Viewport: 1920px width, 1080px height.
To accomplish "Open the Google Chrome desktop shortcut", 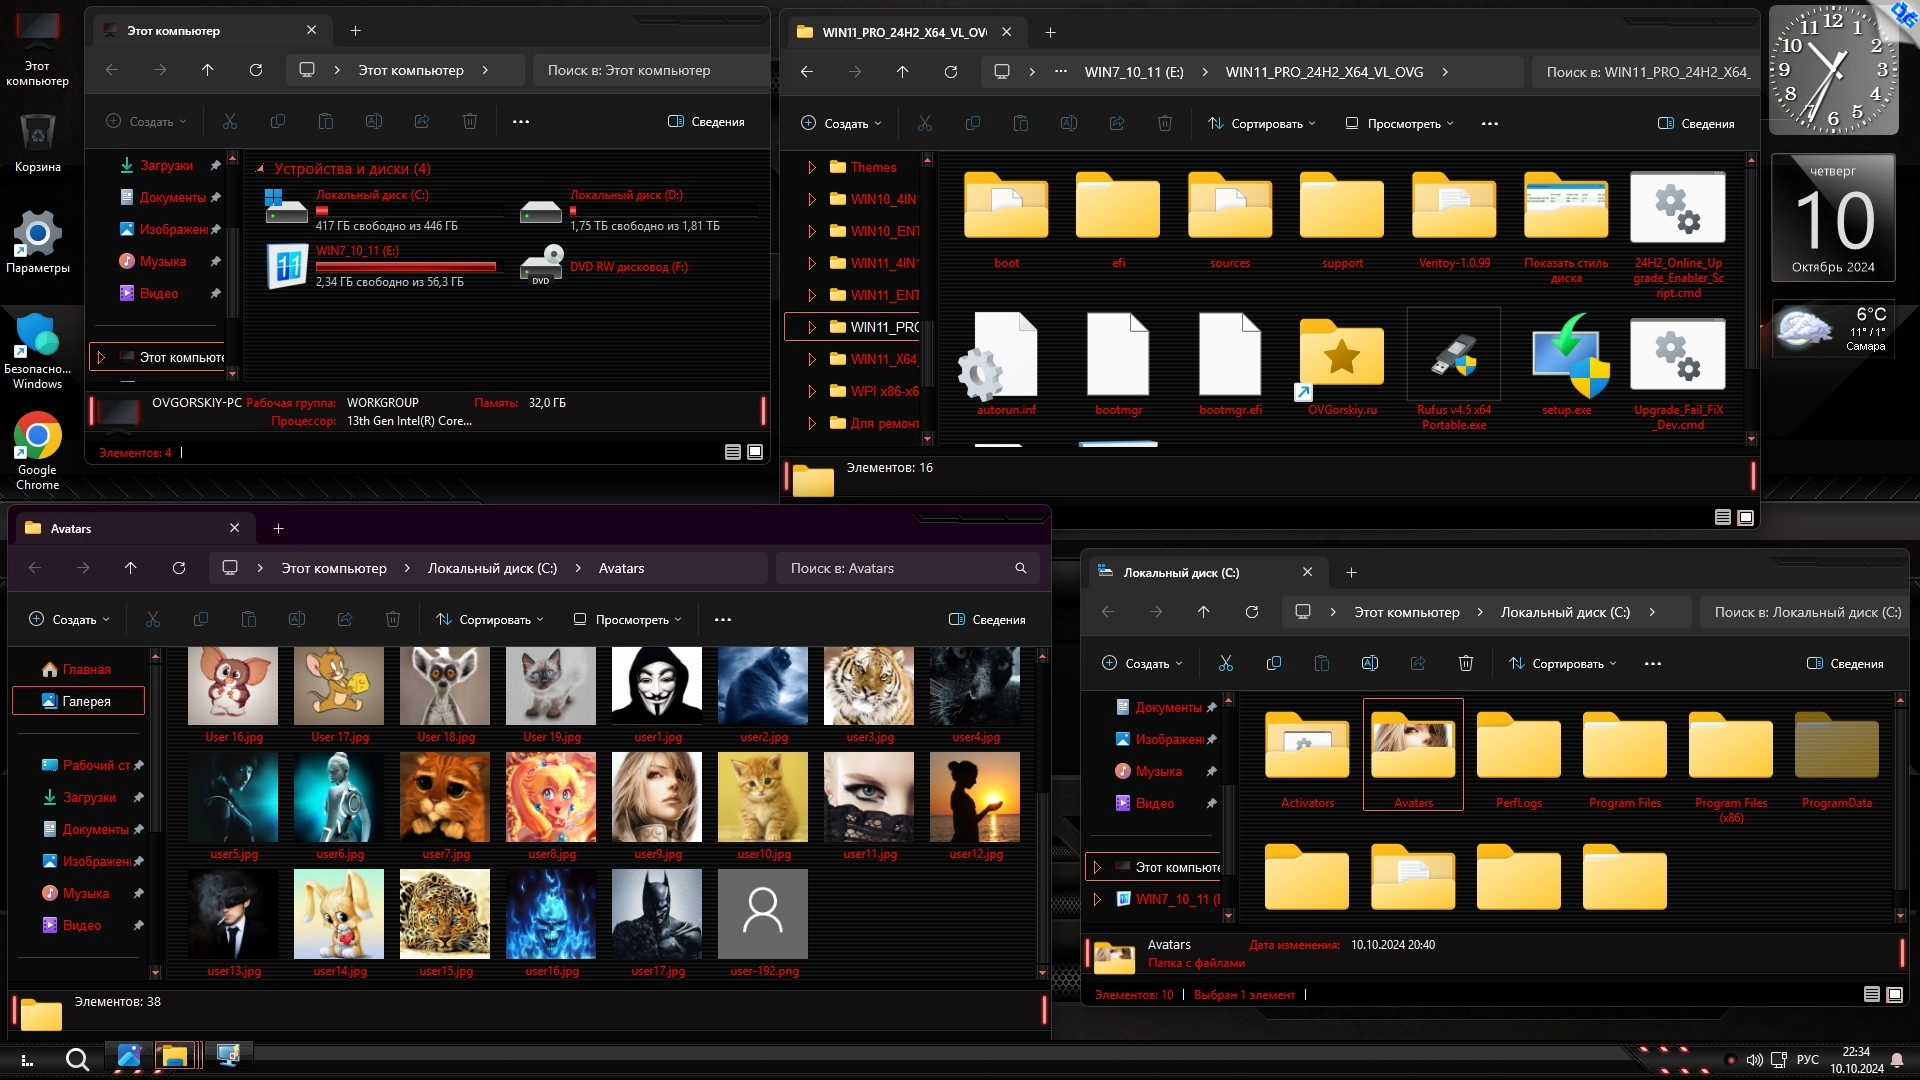I will (x=37, y=437).
